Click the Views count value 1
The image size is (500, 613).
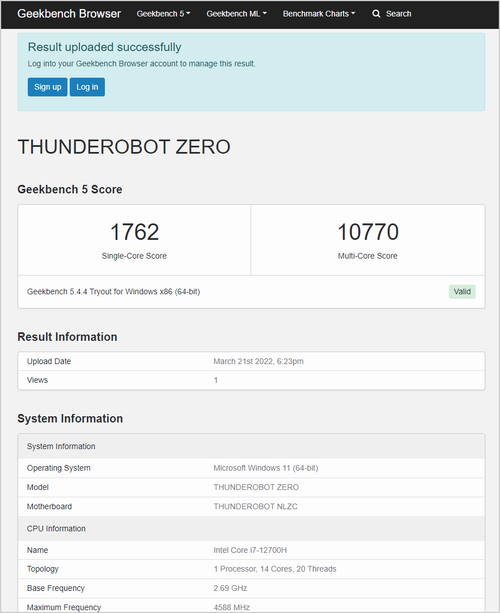pyautogui.click(x=216, y=380)
